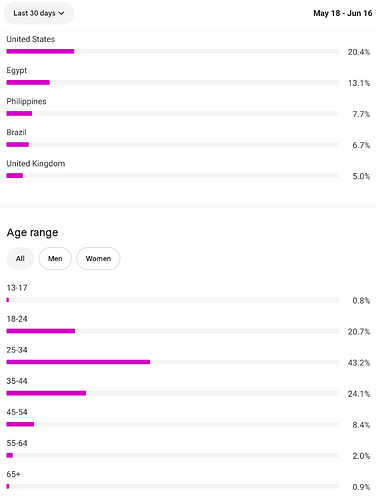Click the 25-34 age range bar
The height and width of the screenshot is (500, 376).
[172, 362]
